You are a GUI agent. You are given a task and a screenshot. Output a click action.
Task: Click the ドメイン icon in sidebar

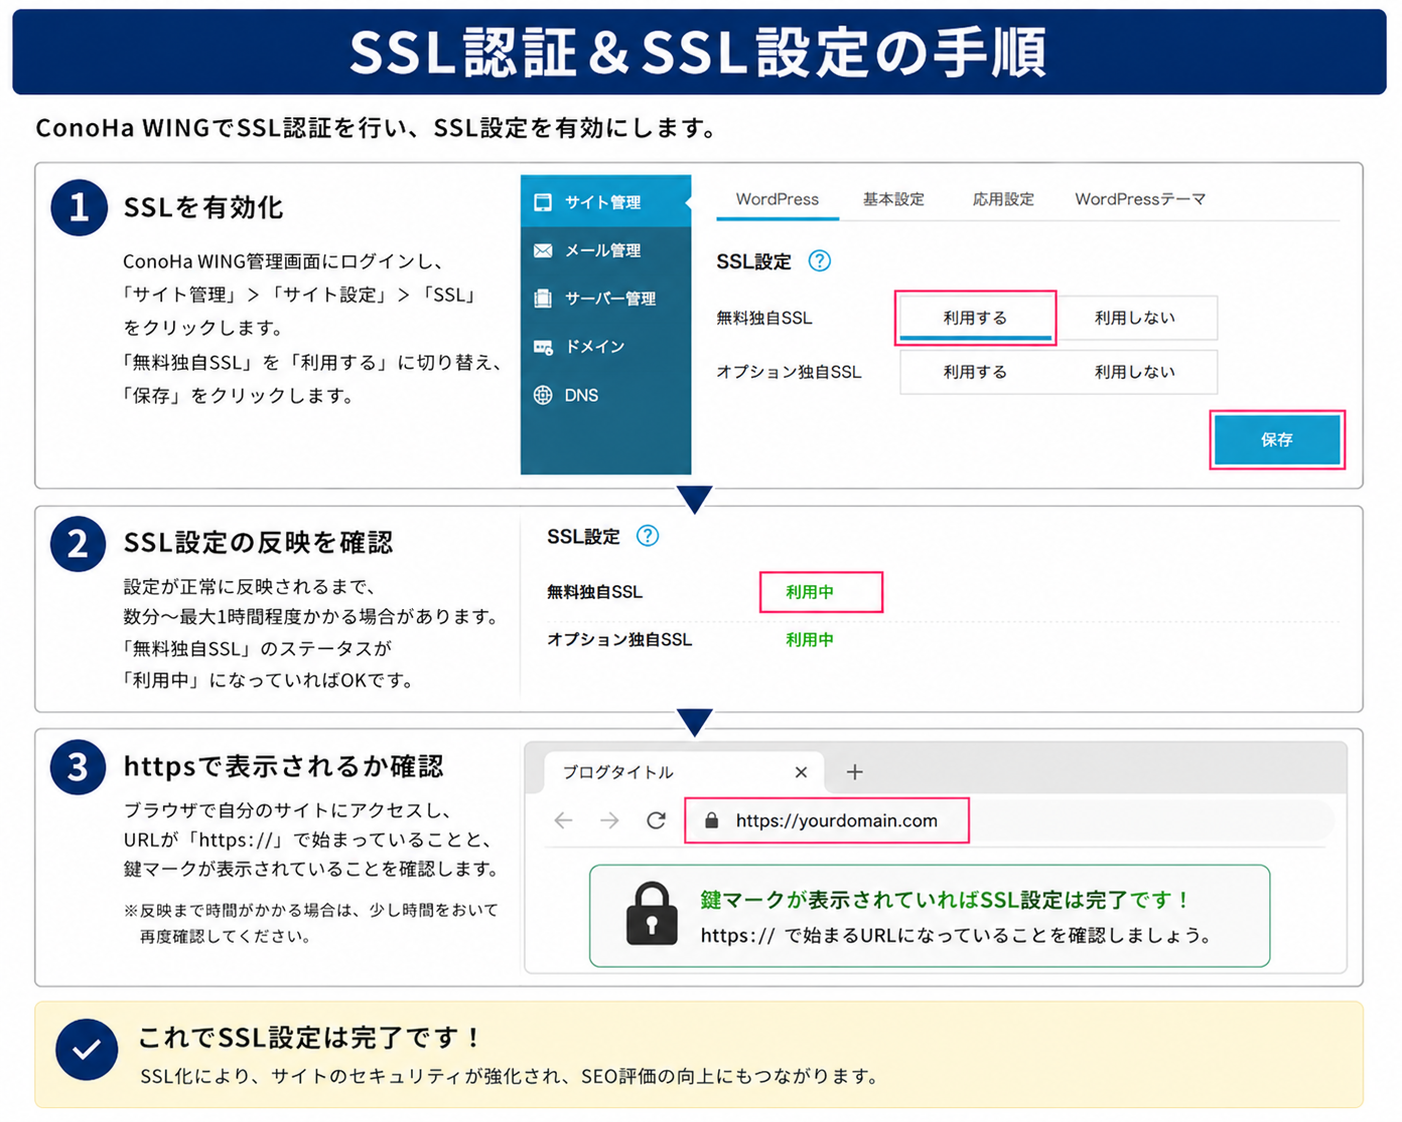pos(543,347)
